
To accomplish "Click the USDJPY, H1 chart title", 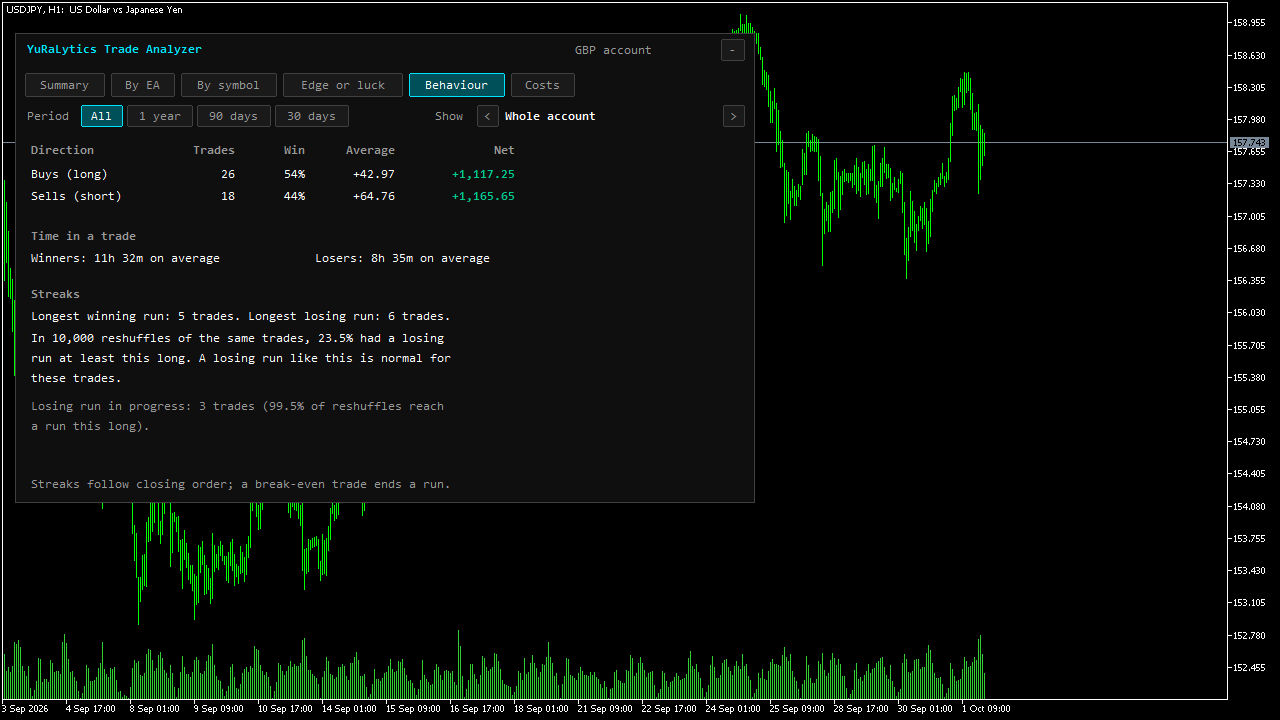I will point(92,9).
